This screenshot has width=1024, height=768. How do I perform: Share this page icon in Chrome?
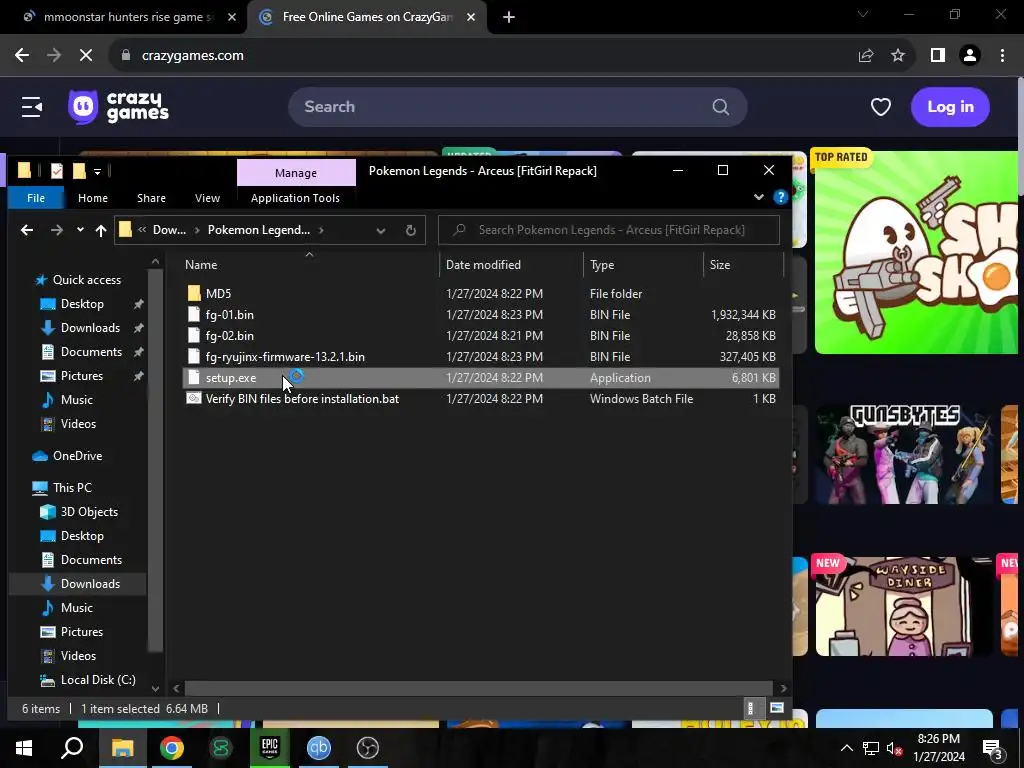866,56
